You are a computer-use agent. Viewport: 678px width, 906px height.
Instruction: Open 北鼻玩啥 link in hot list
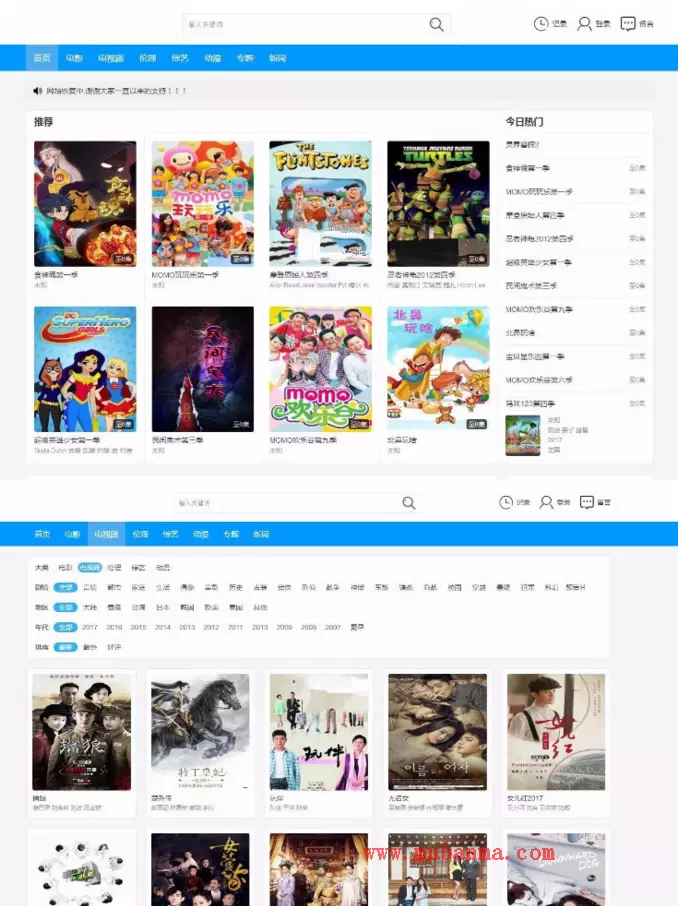pyautogui.click(x=521, y=333)
